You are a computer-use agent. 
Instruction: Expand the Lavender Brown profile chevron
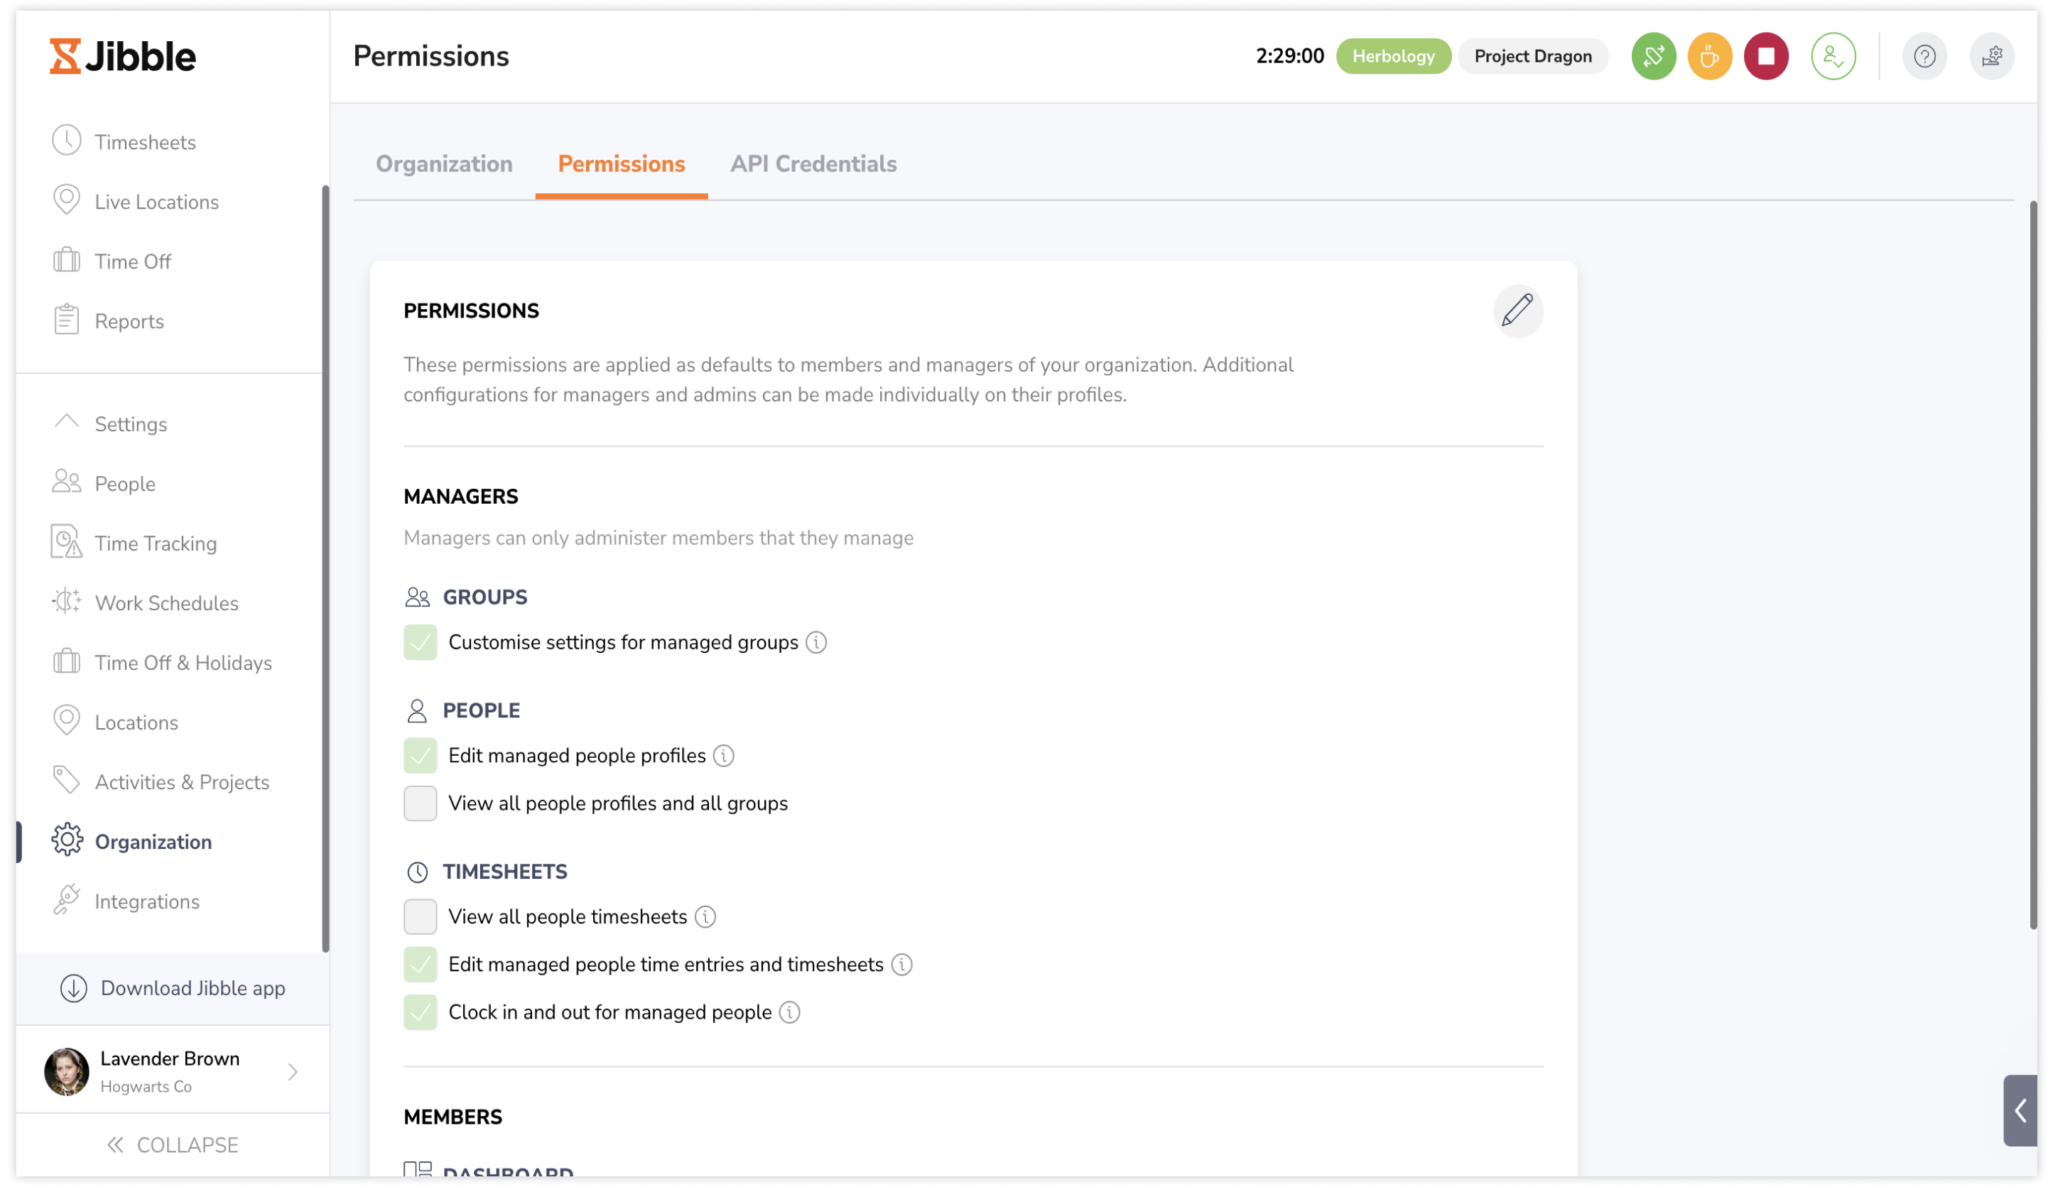[293, 1071]
